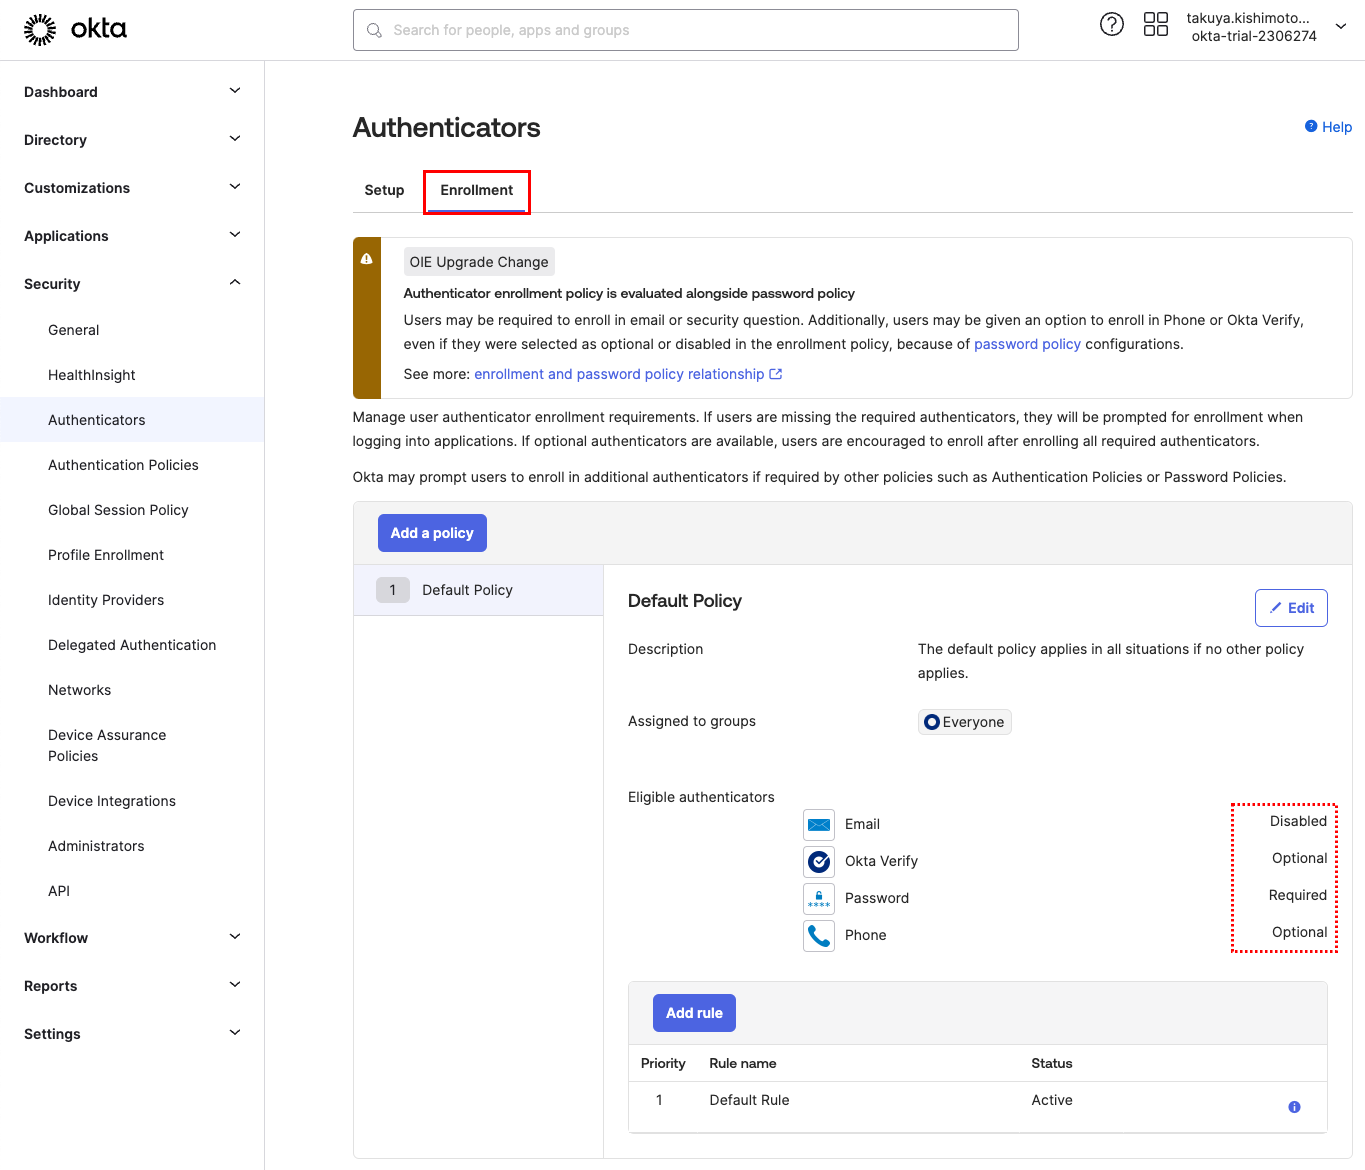The image size is (1365, 1170).
Task: Switch to the Setup tab
Action: tap(384, 190)
